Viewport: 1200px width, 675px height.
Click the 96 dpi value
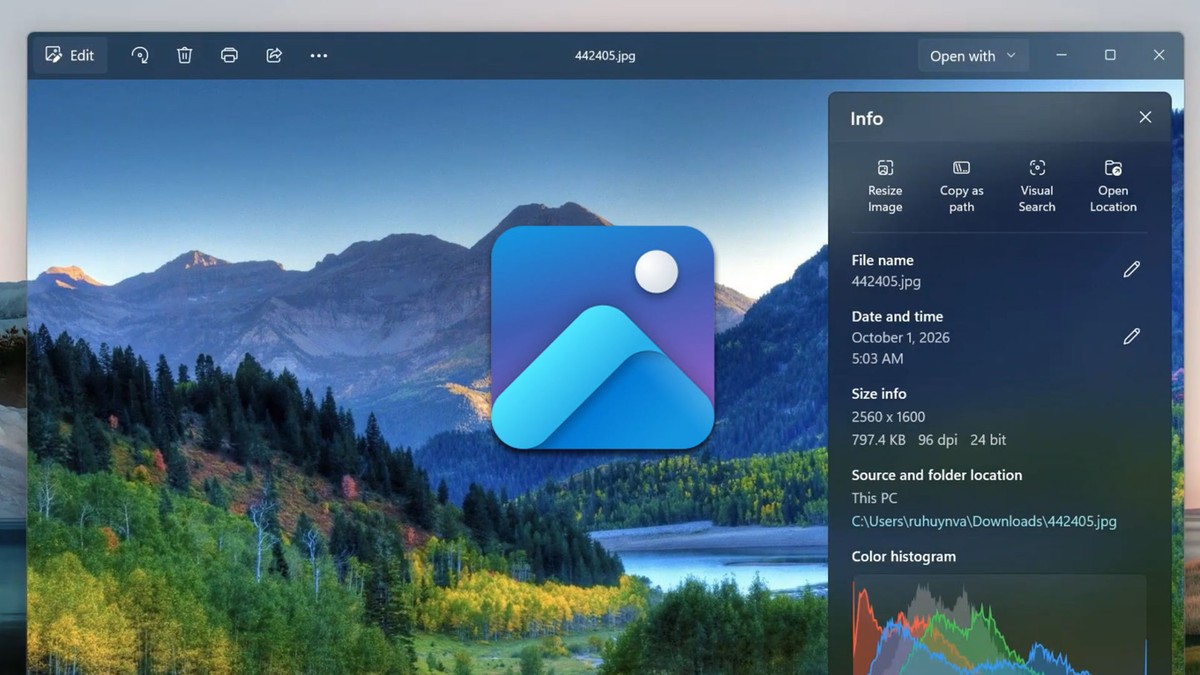pos(937,440)
